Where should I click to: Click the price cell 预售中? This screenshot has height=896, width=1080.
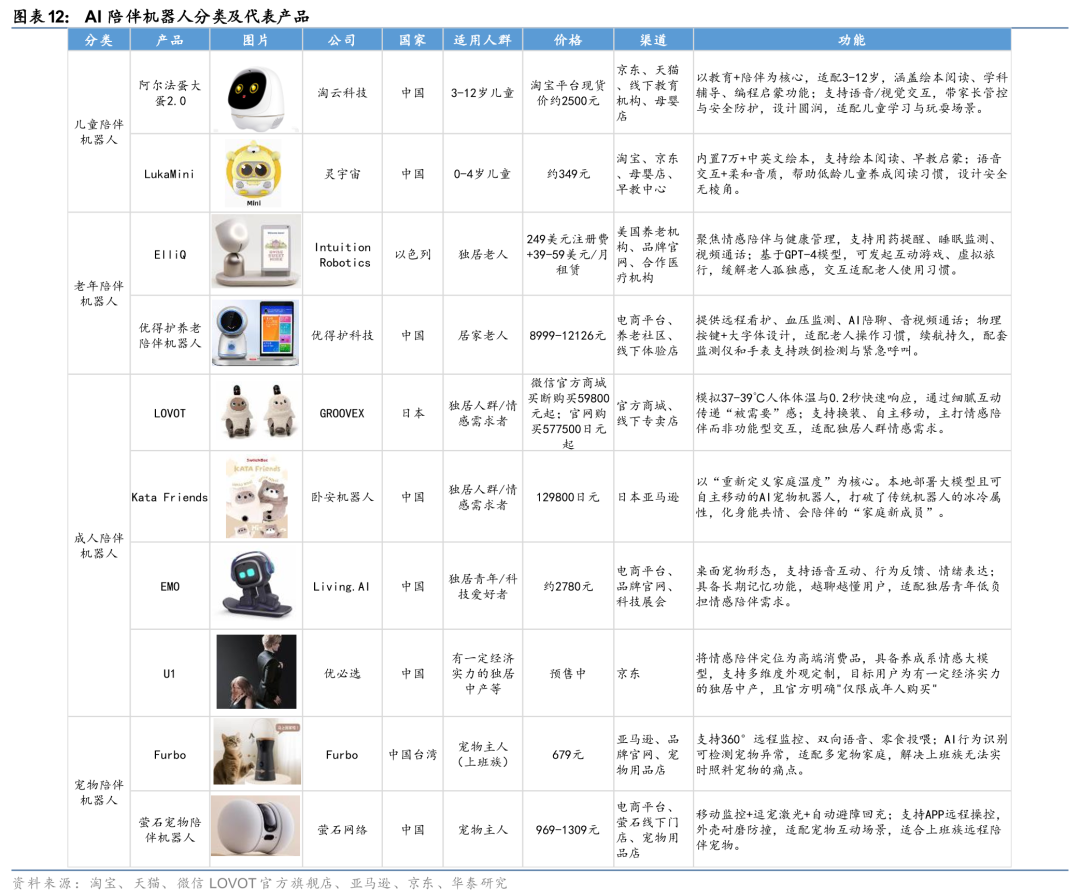point(568,674)
